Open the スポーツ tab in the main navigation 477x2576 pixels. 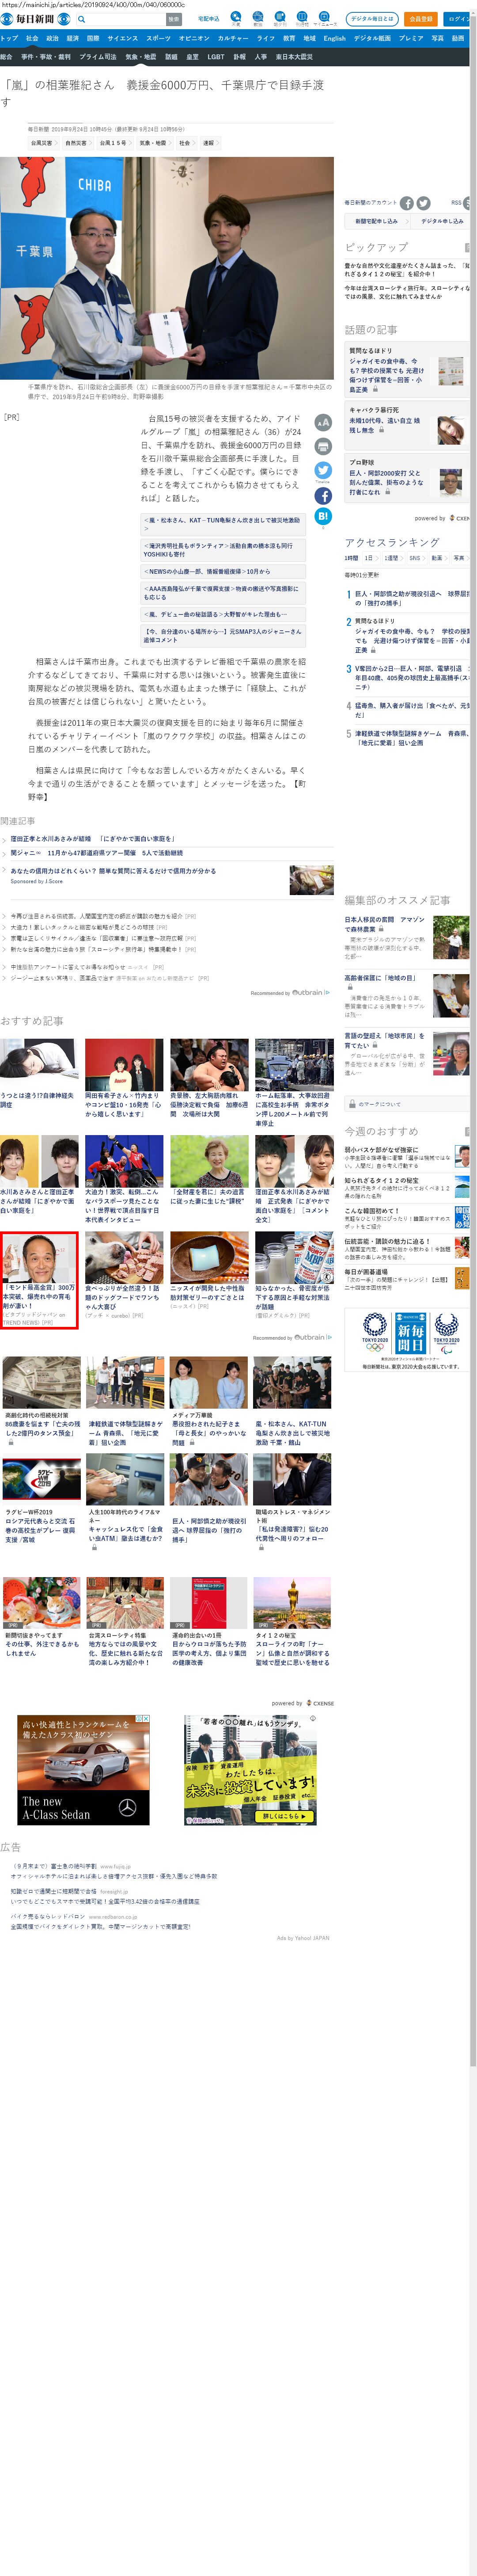pos(158,38)
